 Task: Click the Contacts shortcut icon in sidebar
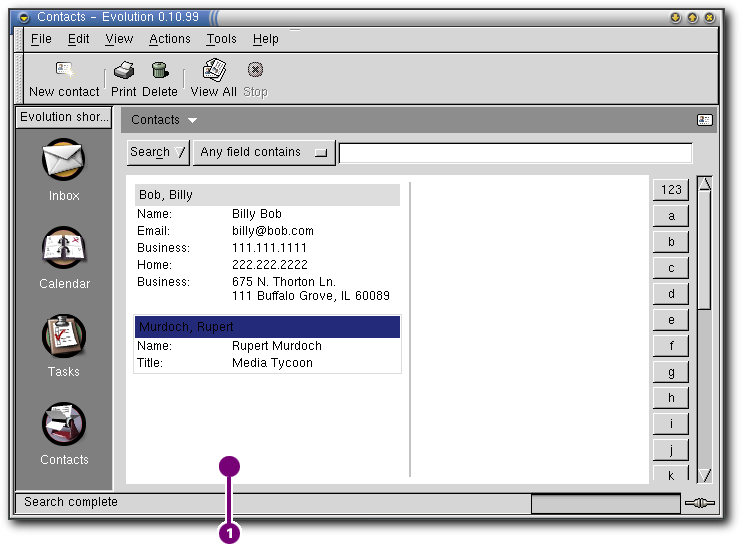pos(64,424)
